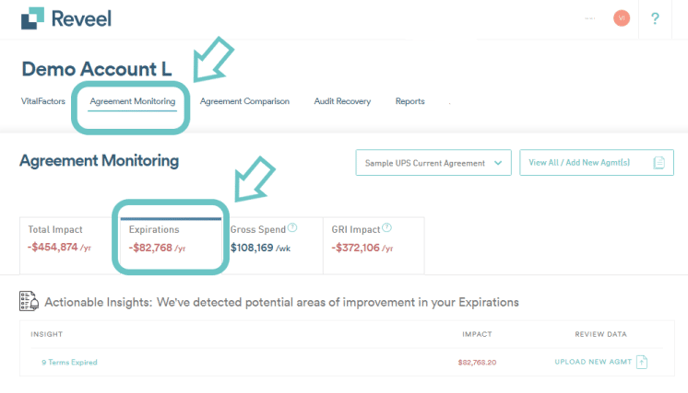
Task: Open the help question mark icon
Action: (655, 18)
